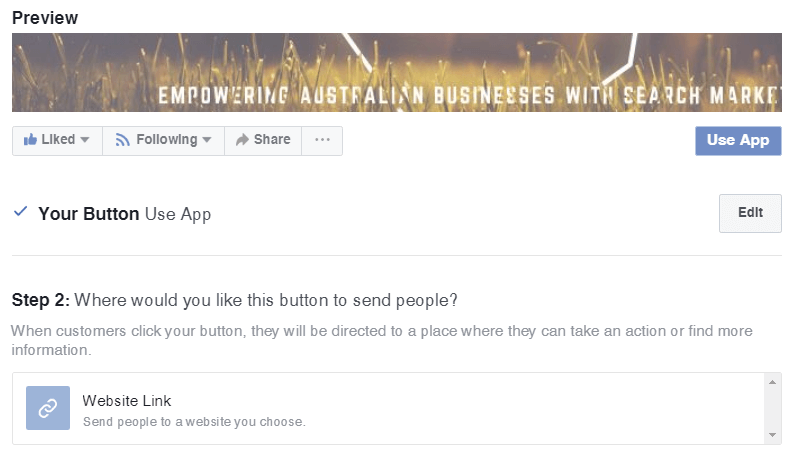798x456 pixels.
Task: Click the Website Link chain icon
Action: [x=48, y=408]
